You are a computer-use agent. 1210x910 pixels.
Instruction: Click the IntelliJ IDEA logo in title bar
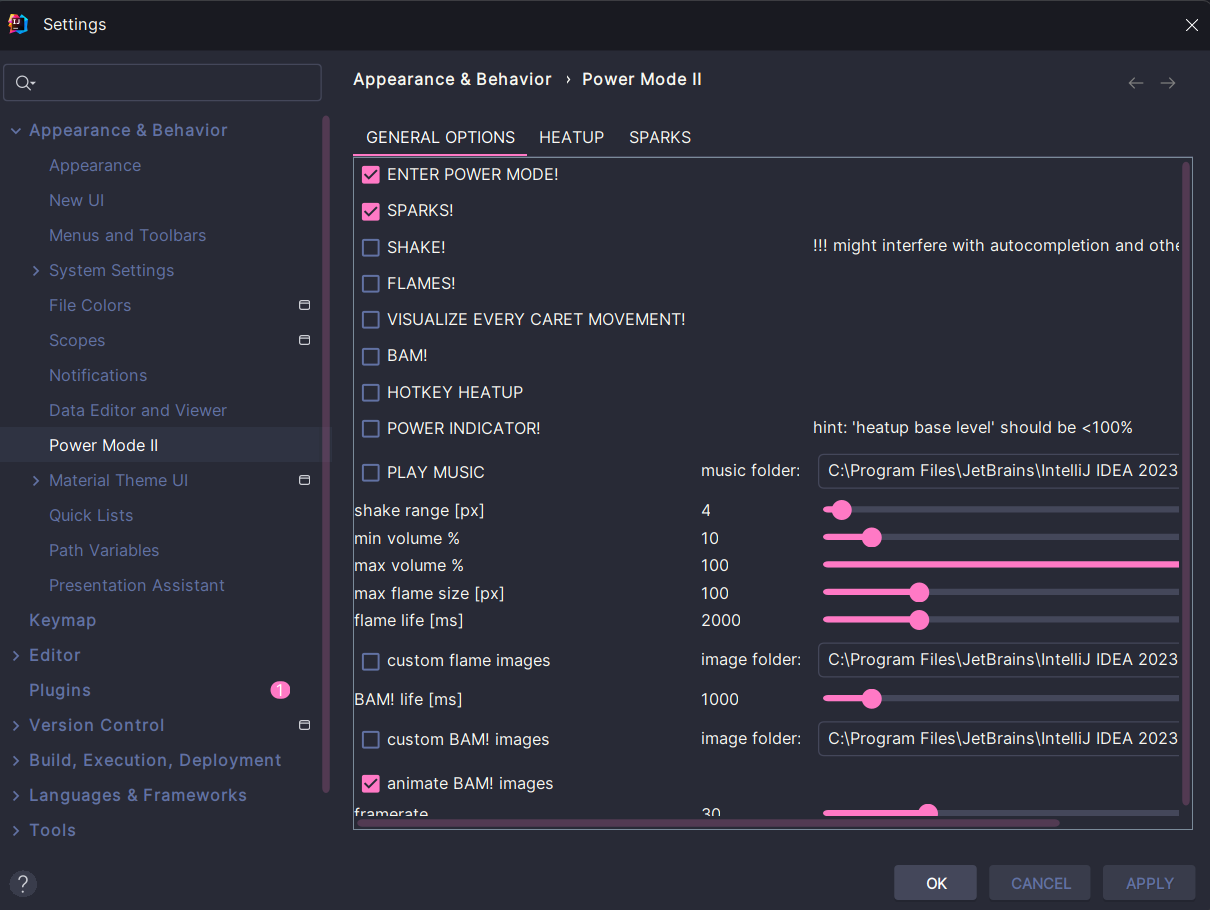tap(18, 24)
